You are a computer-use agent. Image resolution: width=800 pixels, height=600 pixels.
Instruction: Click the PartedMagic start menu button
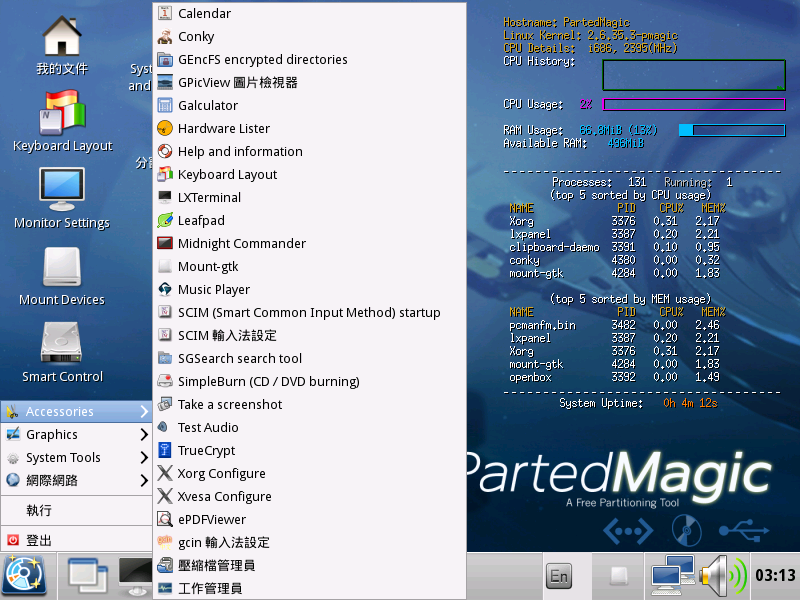tap(24, 577)
